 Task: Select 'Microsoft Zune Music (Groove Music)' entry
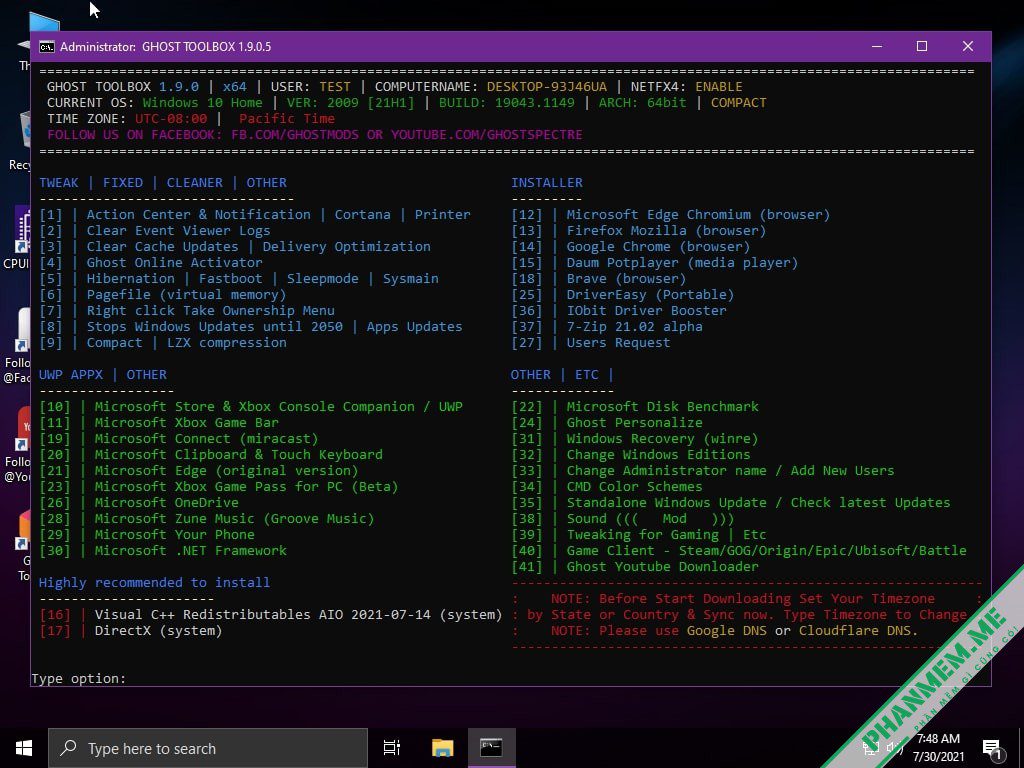click(207, 519)
